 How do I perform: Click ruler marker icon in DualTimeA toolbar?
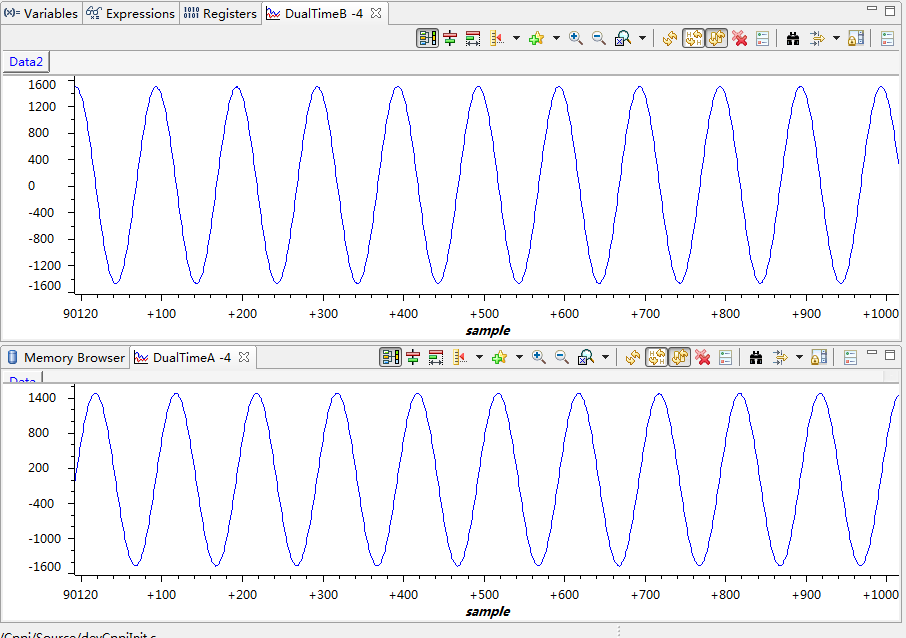click(x=460, y=358)
